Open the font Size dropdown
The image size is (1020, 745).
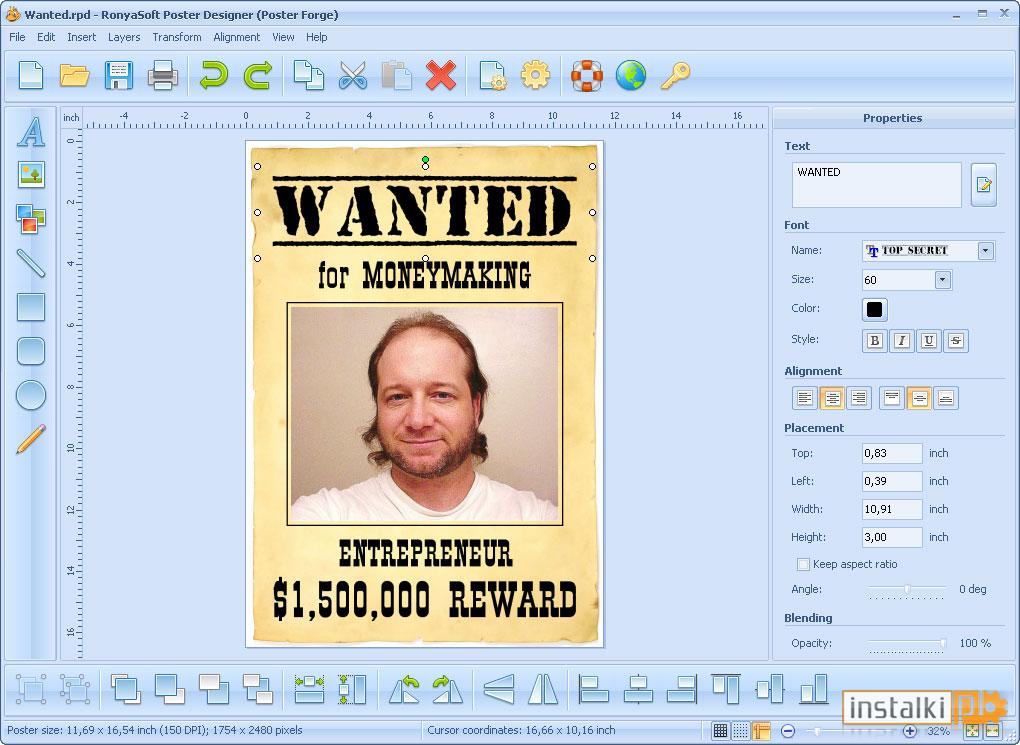tap(943, 280)
